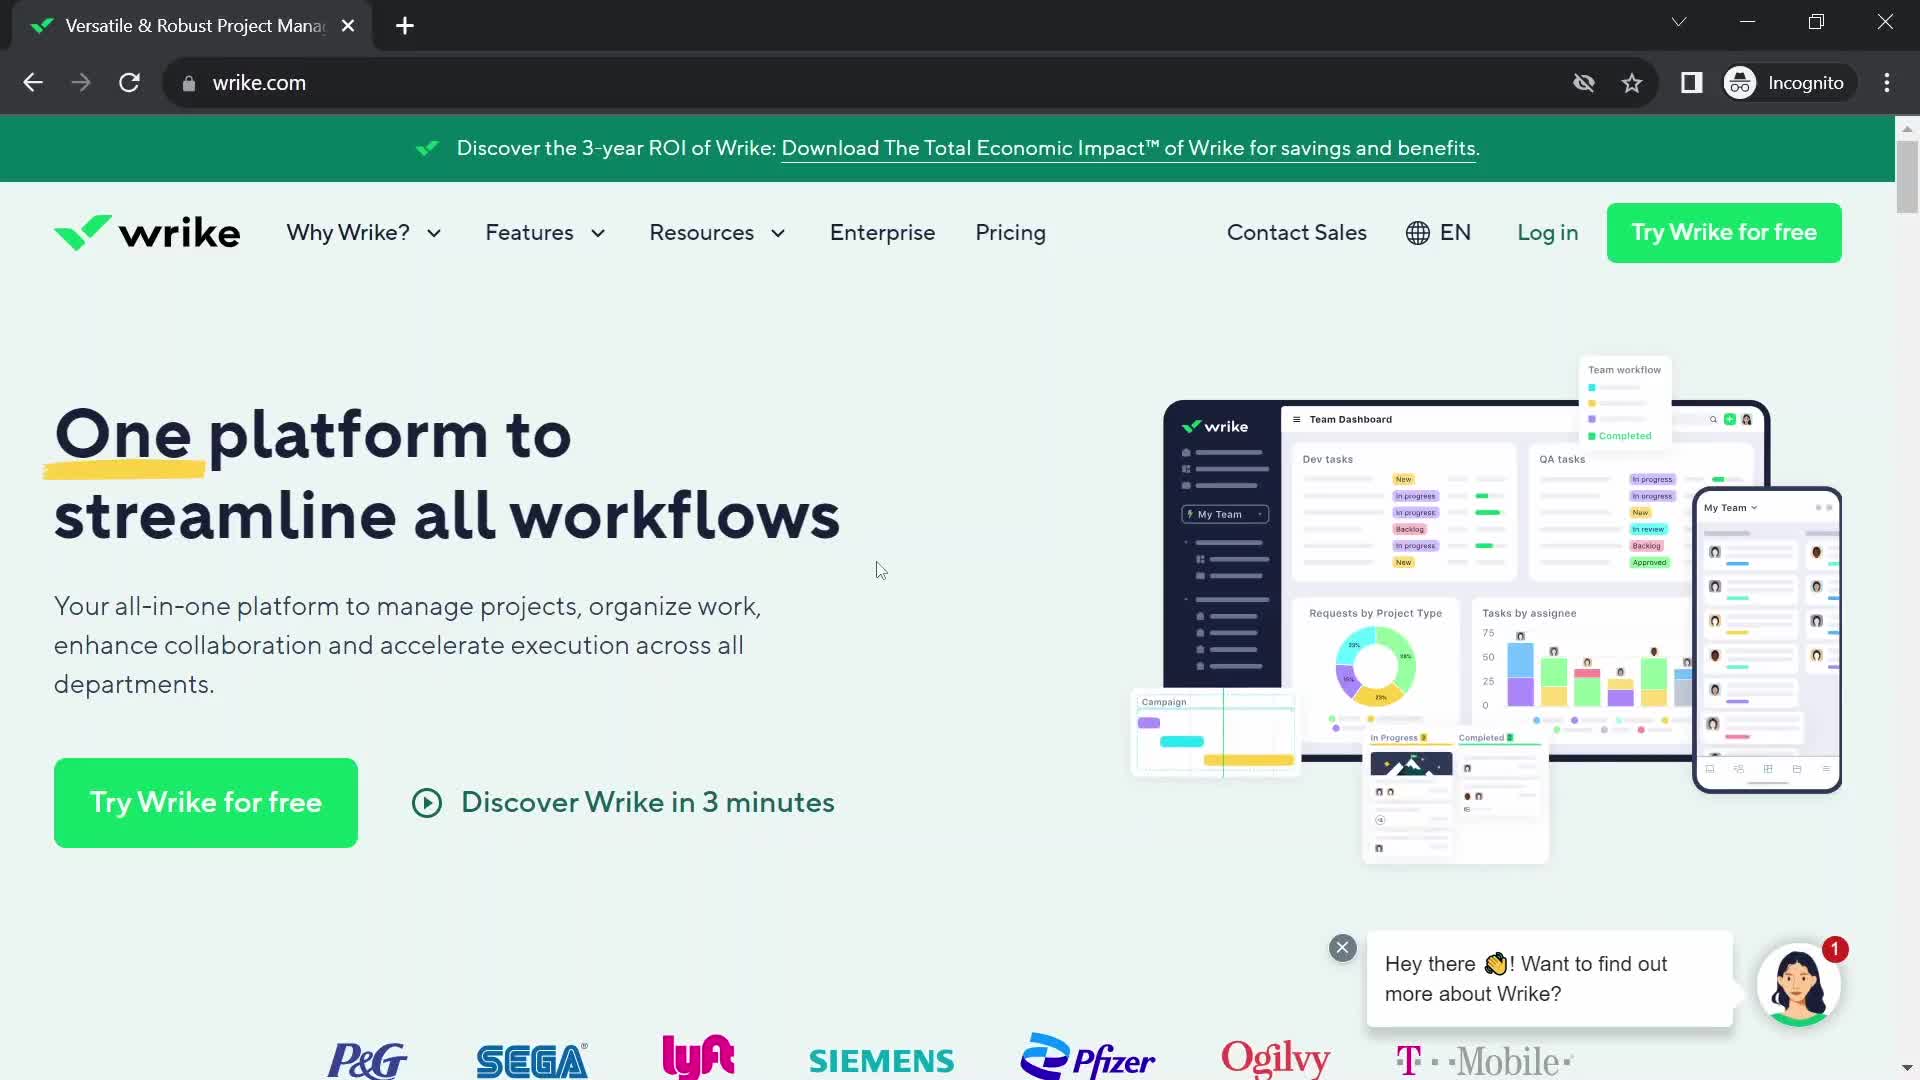This screenshot has width=1920, height=1080.
Task: Open the Chrome three-dot menu
Action: pyautogui.click(x=1887, y=83)
